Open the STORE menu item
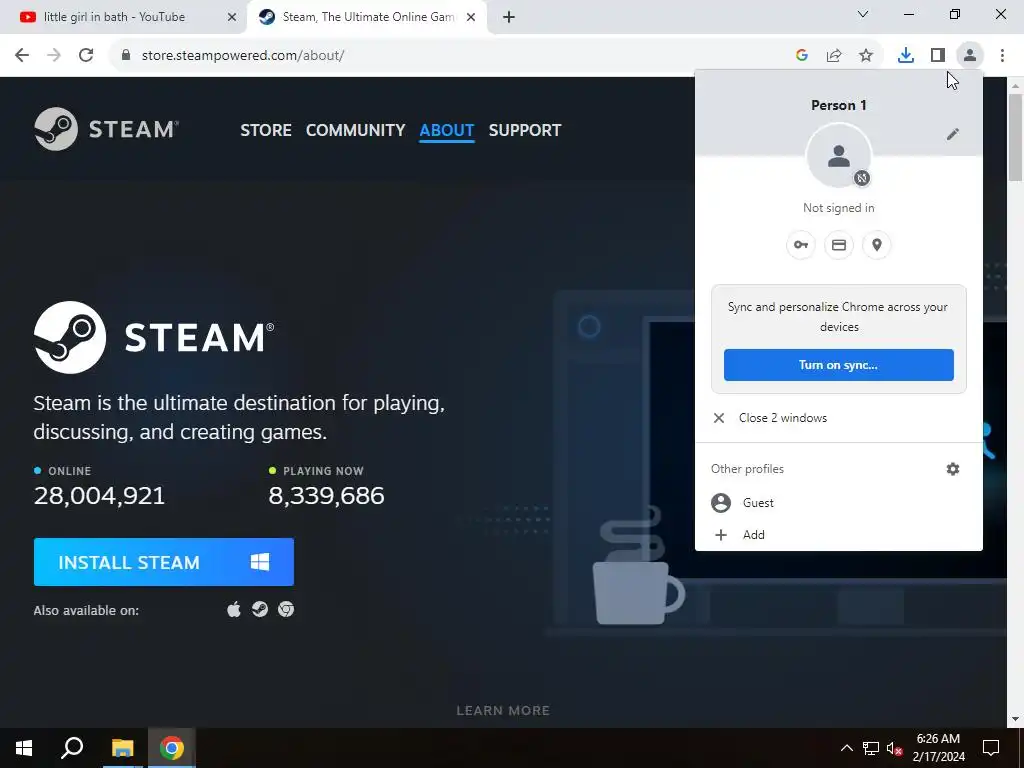 coord(266,130)
